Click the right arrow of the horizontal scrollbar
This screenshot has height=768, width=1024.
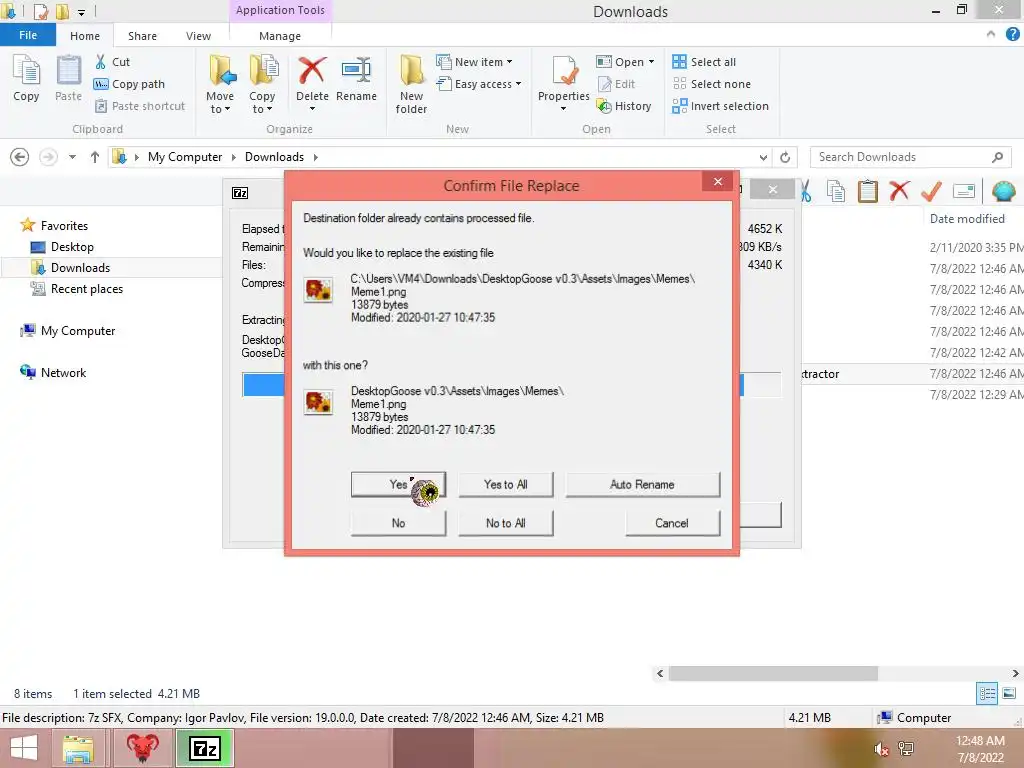point(1016,673)
